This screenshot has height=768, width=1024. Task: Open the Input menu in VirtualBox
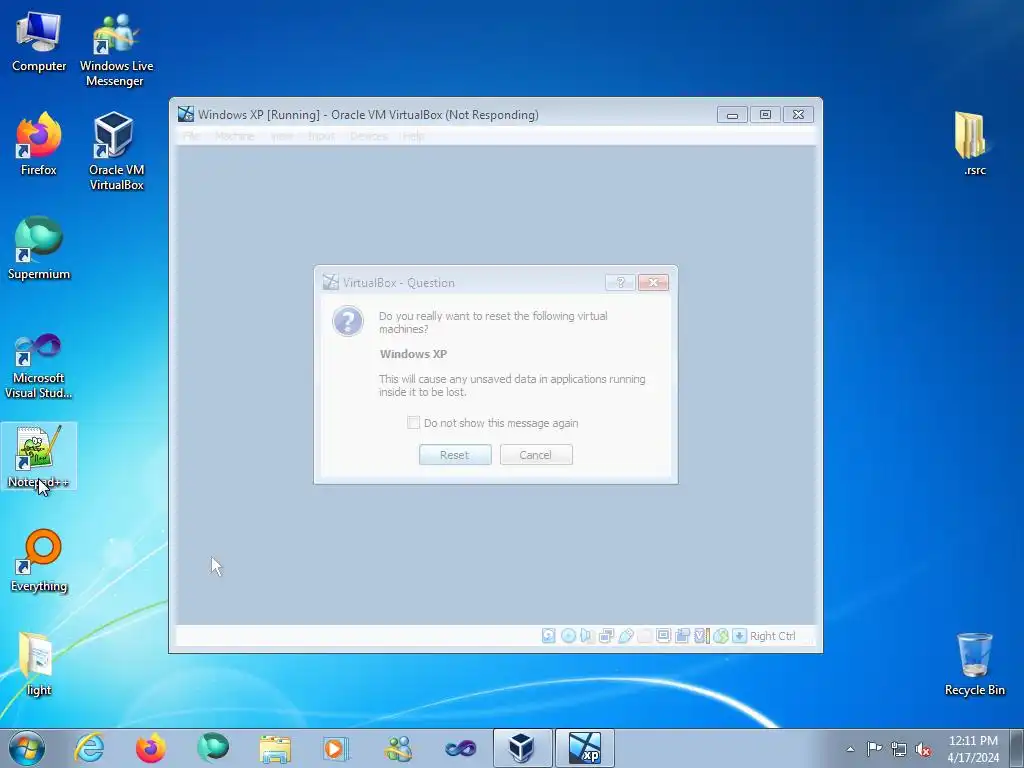click(321, 136)
